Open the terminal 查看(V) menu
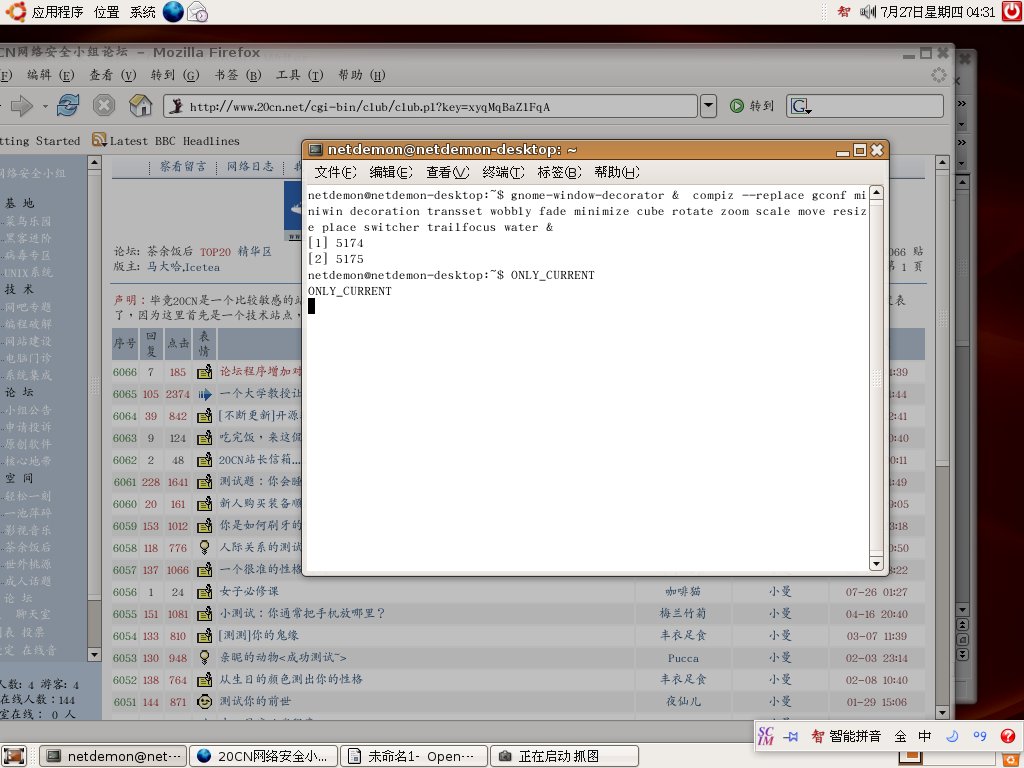 448,172
